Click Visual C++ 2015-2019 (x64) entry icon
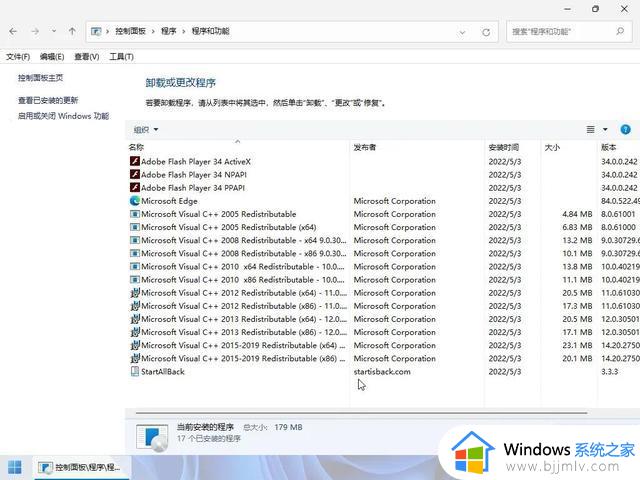This screenshot has width=640, height=480. (x=135, y=345)
